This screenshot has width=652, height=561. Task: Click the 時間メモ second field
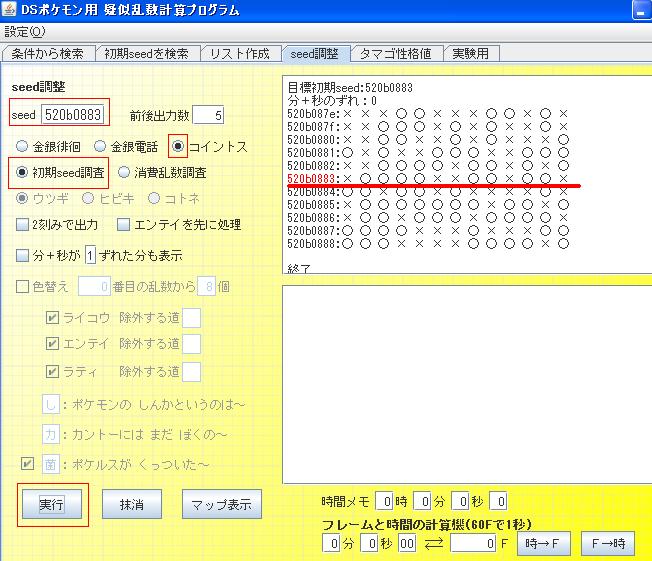pos(460,501)
